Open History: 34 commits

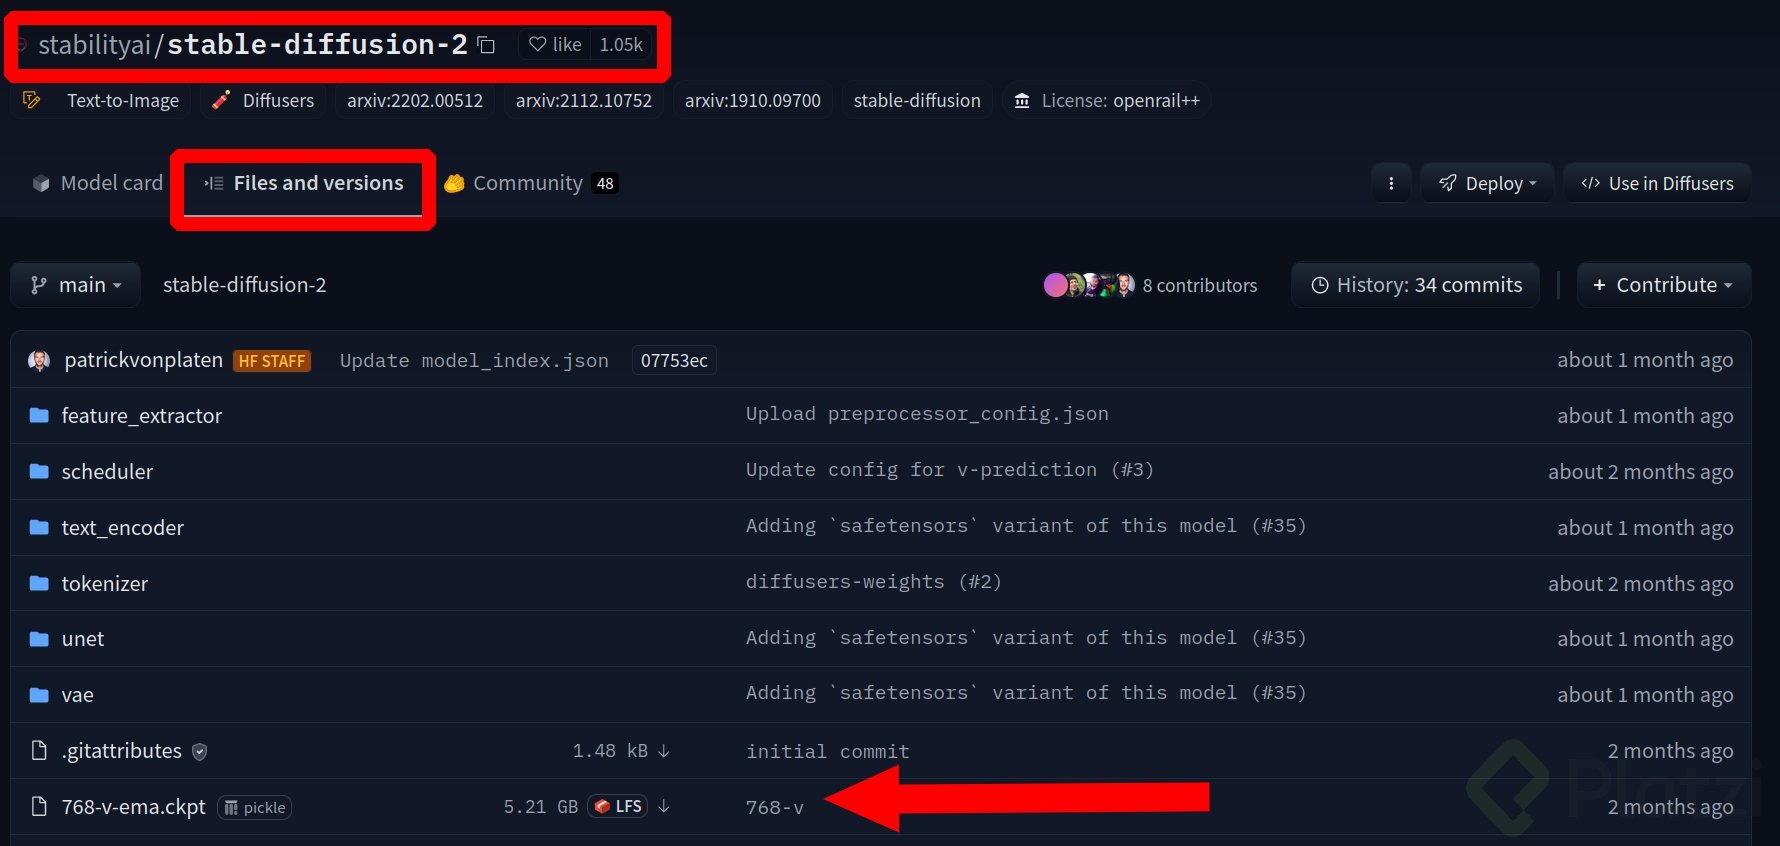1415,285
